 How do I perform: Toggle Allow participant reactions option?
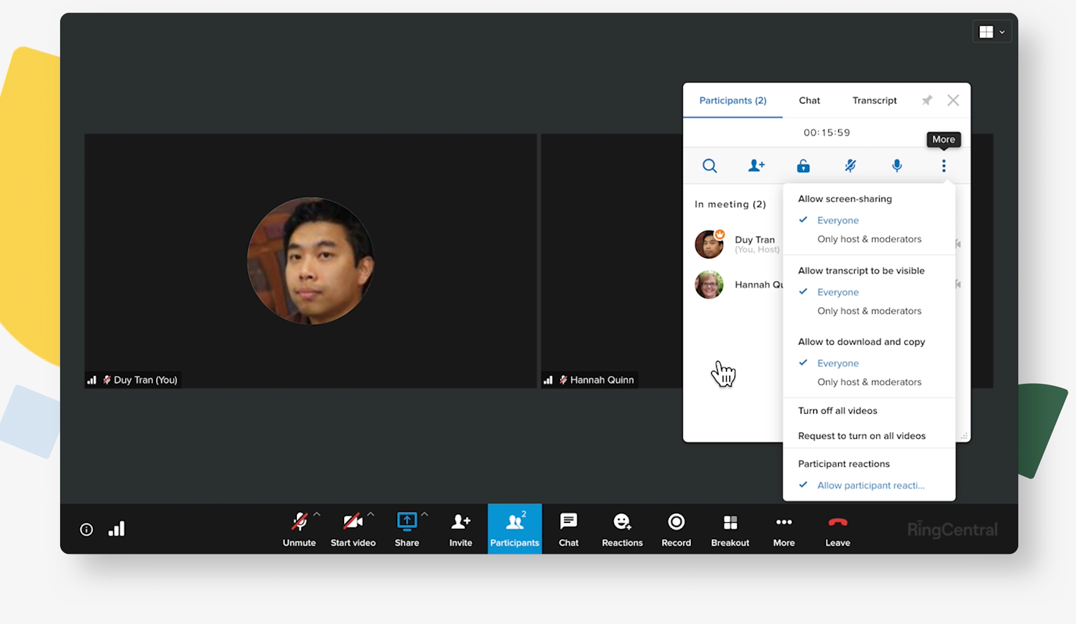[x=870, y=485]
